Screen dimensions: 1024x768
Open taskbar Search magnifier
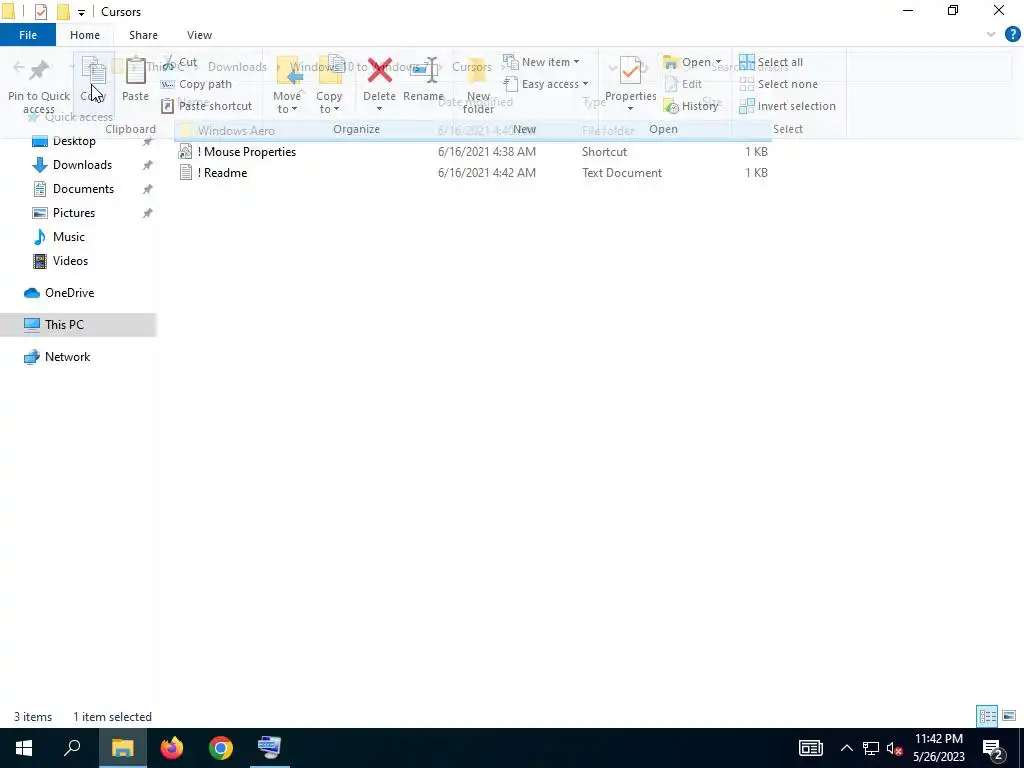point(72,748)
